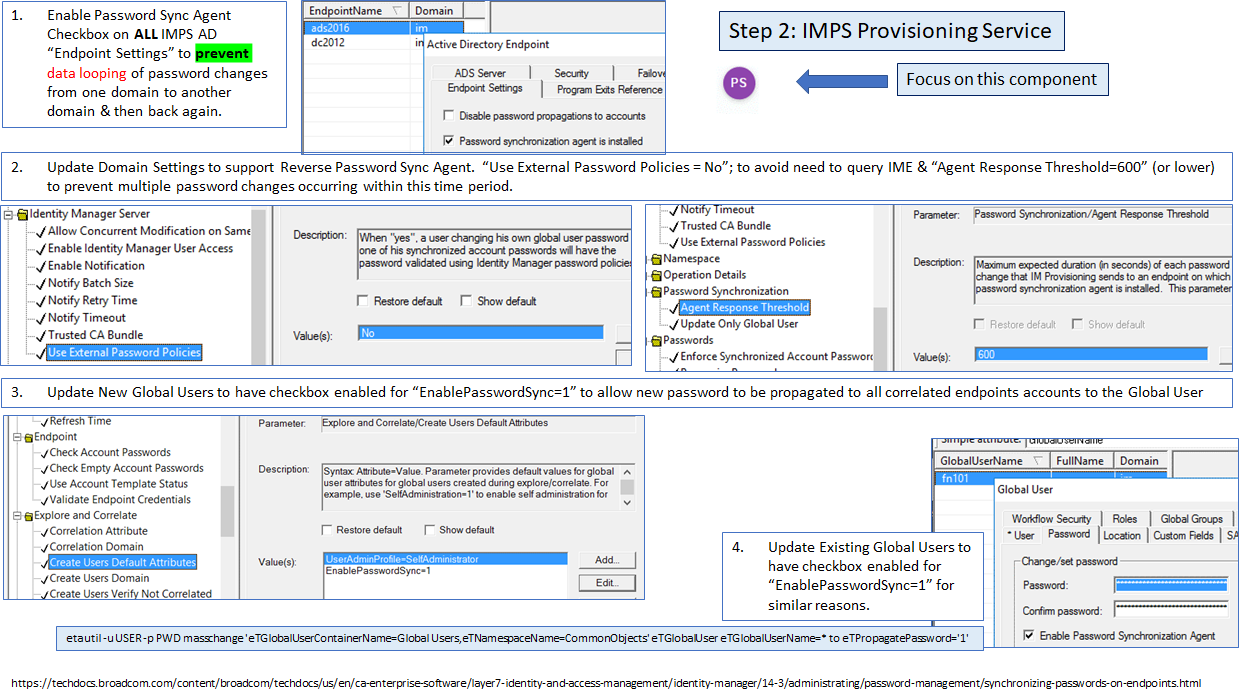Open the Global Groups tab
The height and width of the screenshot is (697, 1239).
coord(1191,518)
